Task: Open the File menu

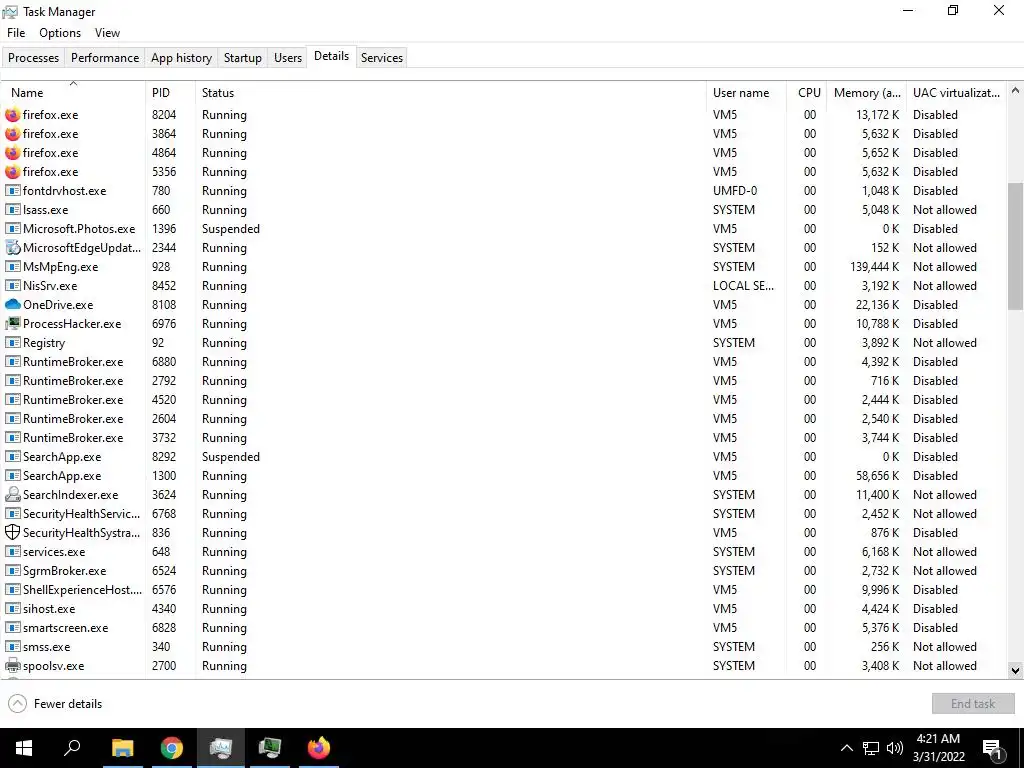Action: tap(16, 33)
